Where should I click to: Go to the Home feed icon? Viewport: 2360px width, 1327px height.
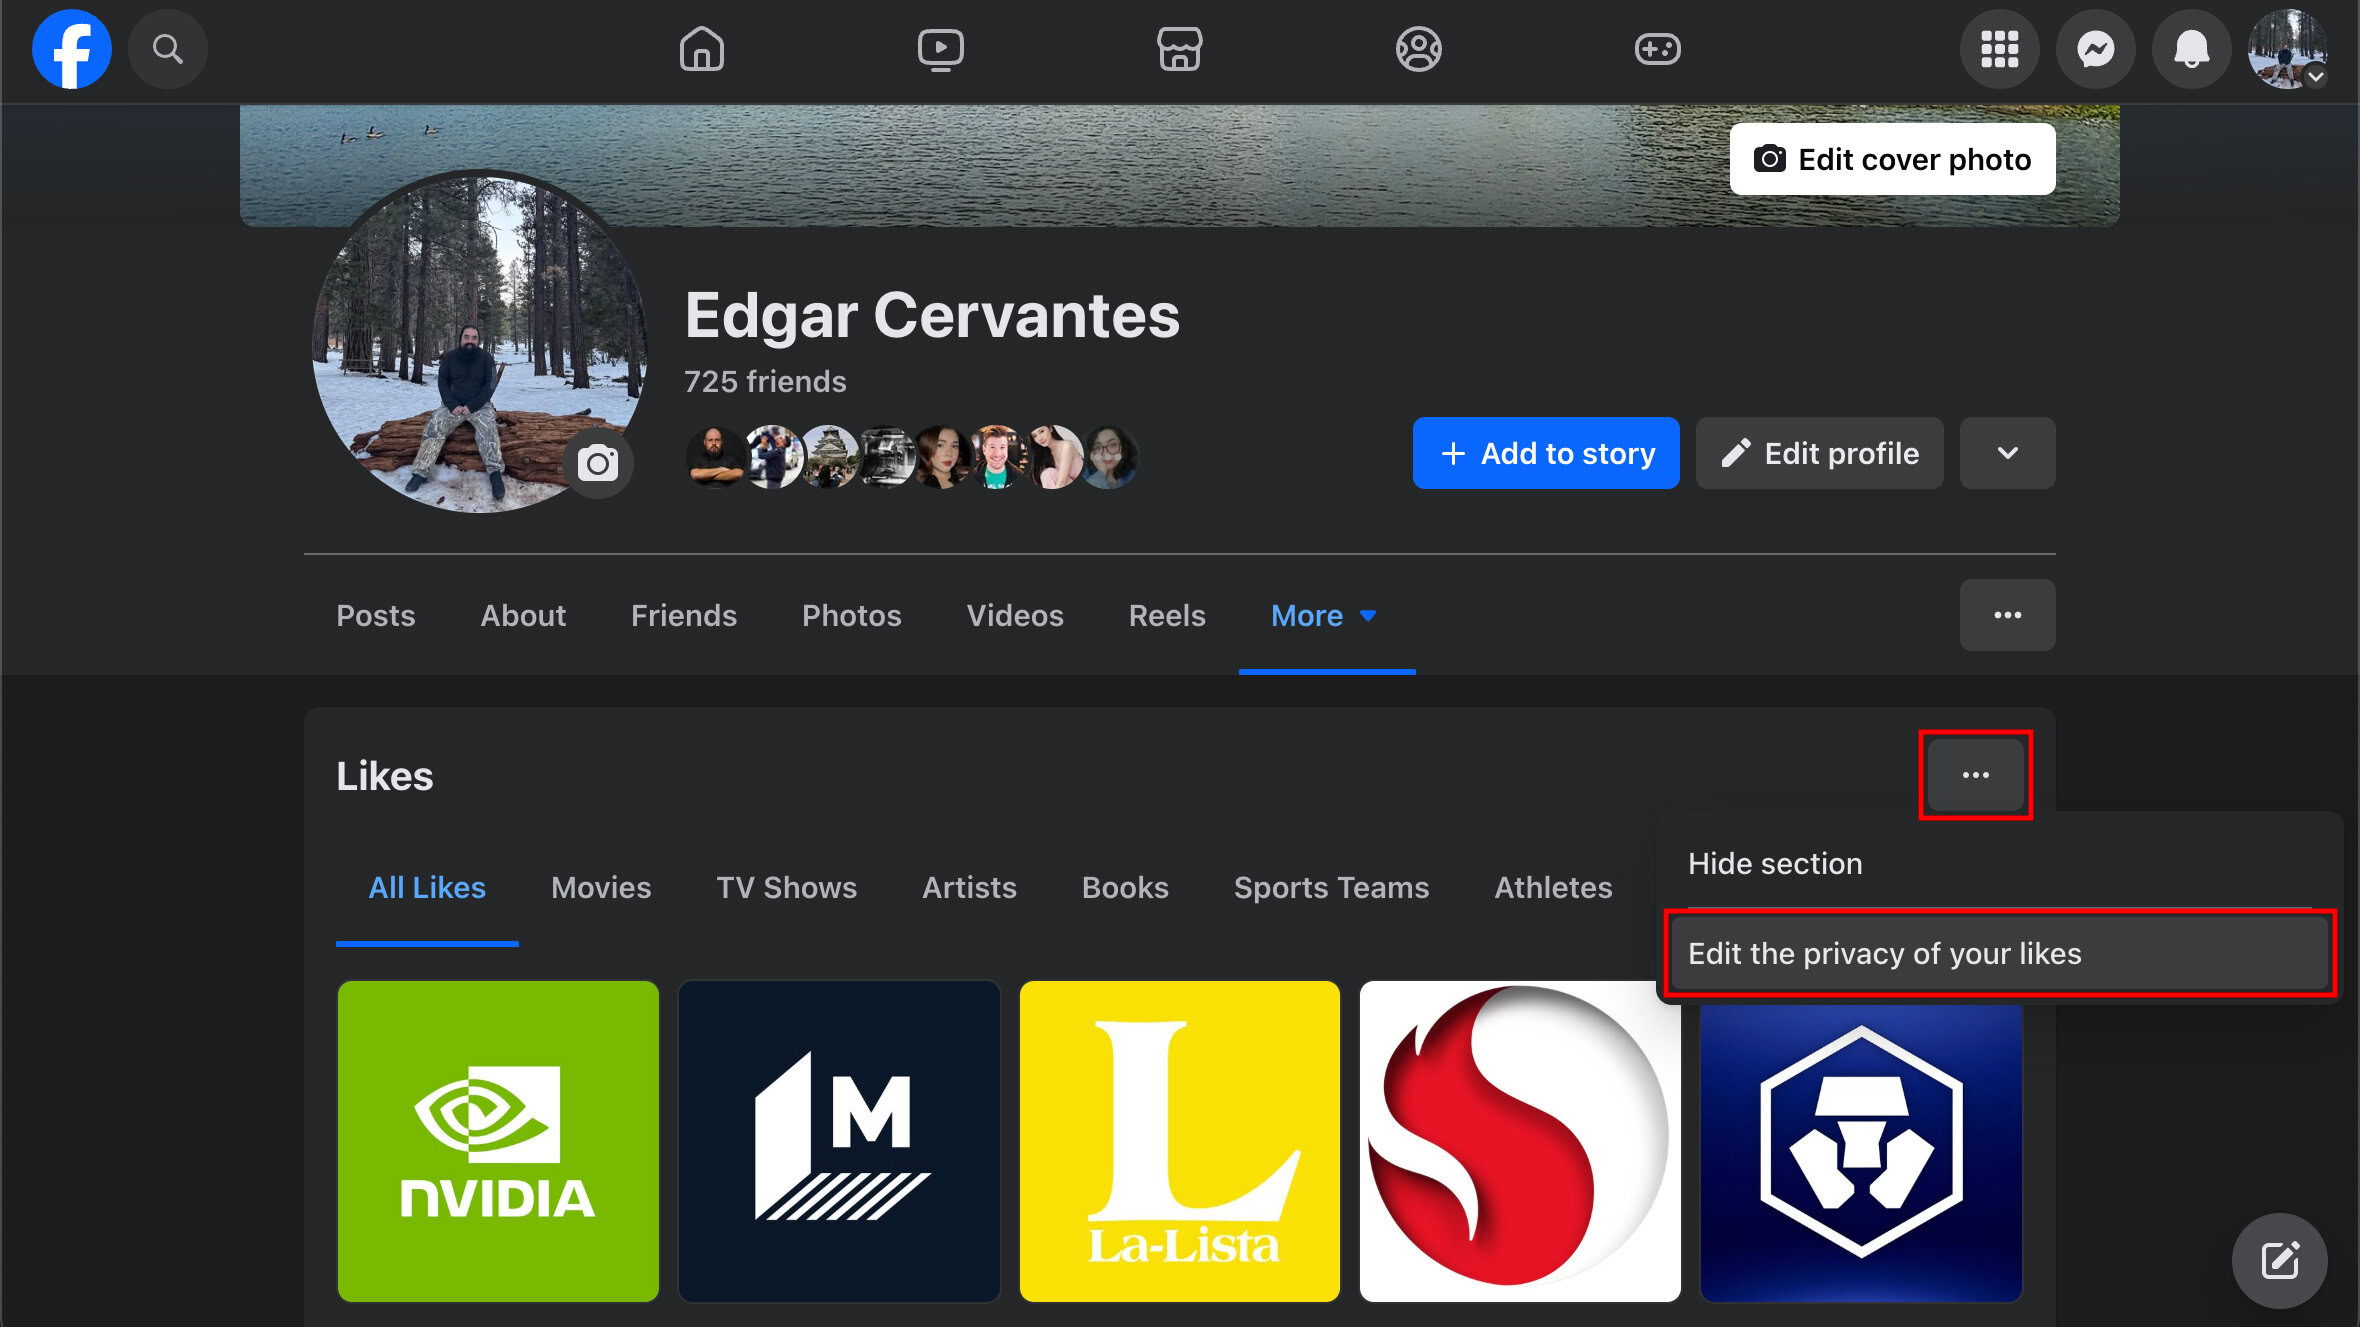701,49
